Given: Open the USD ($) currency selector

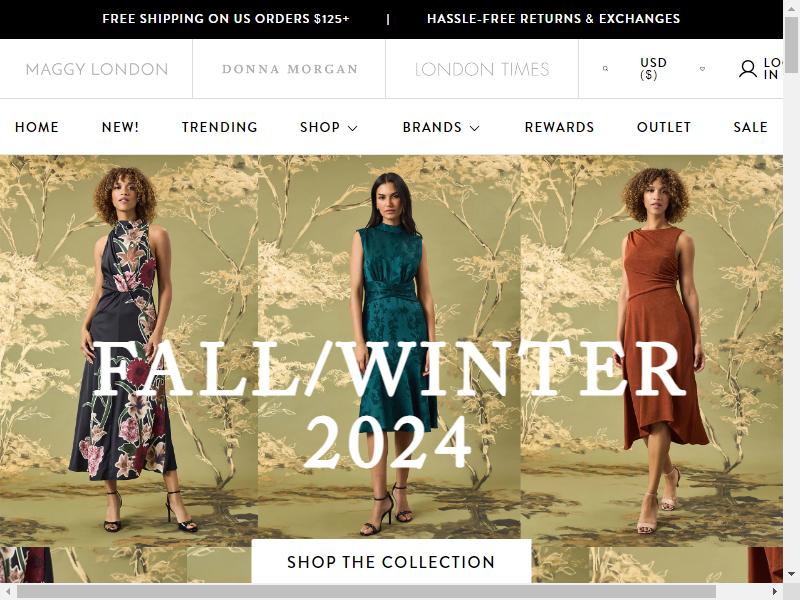Looking at the screenshot, I should 653,69.
